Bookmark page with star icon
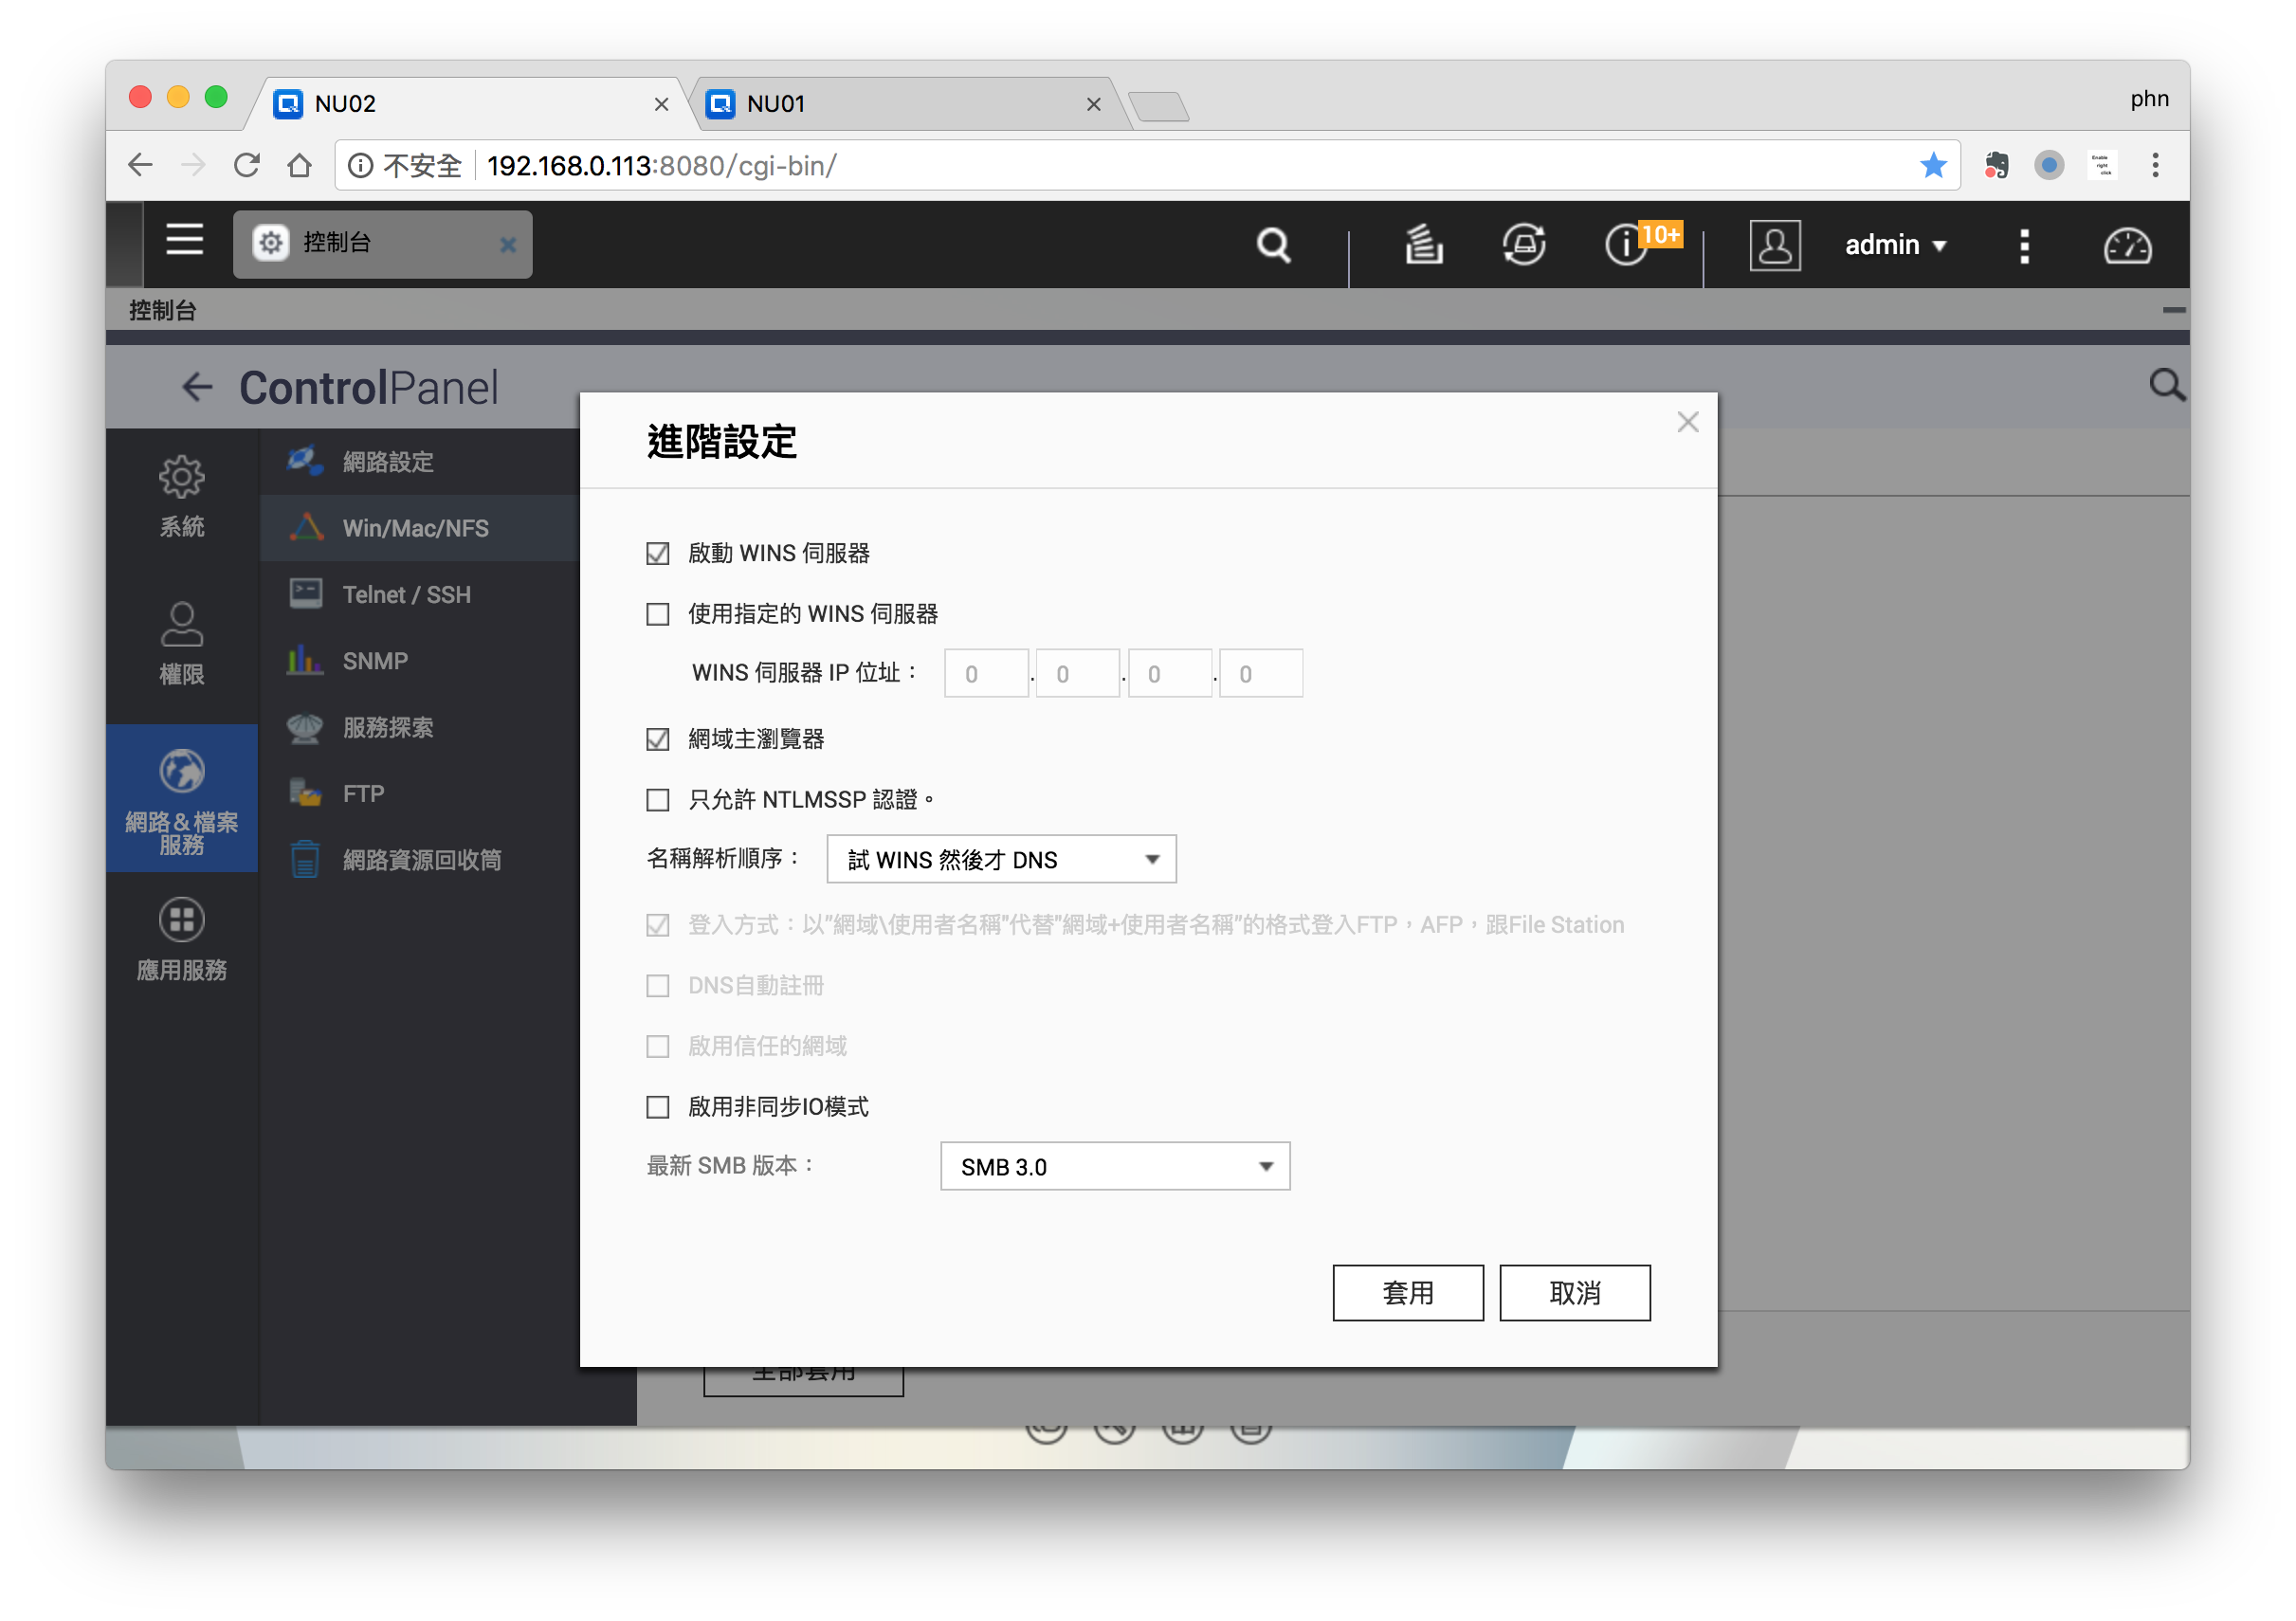 1933,165
